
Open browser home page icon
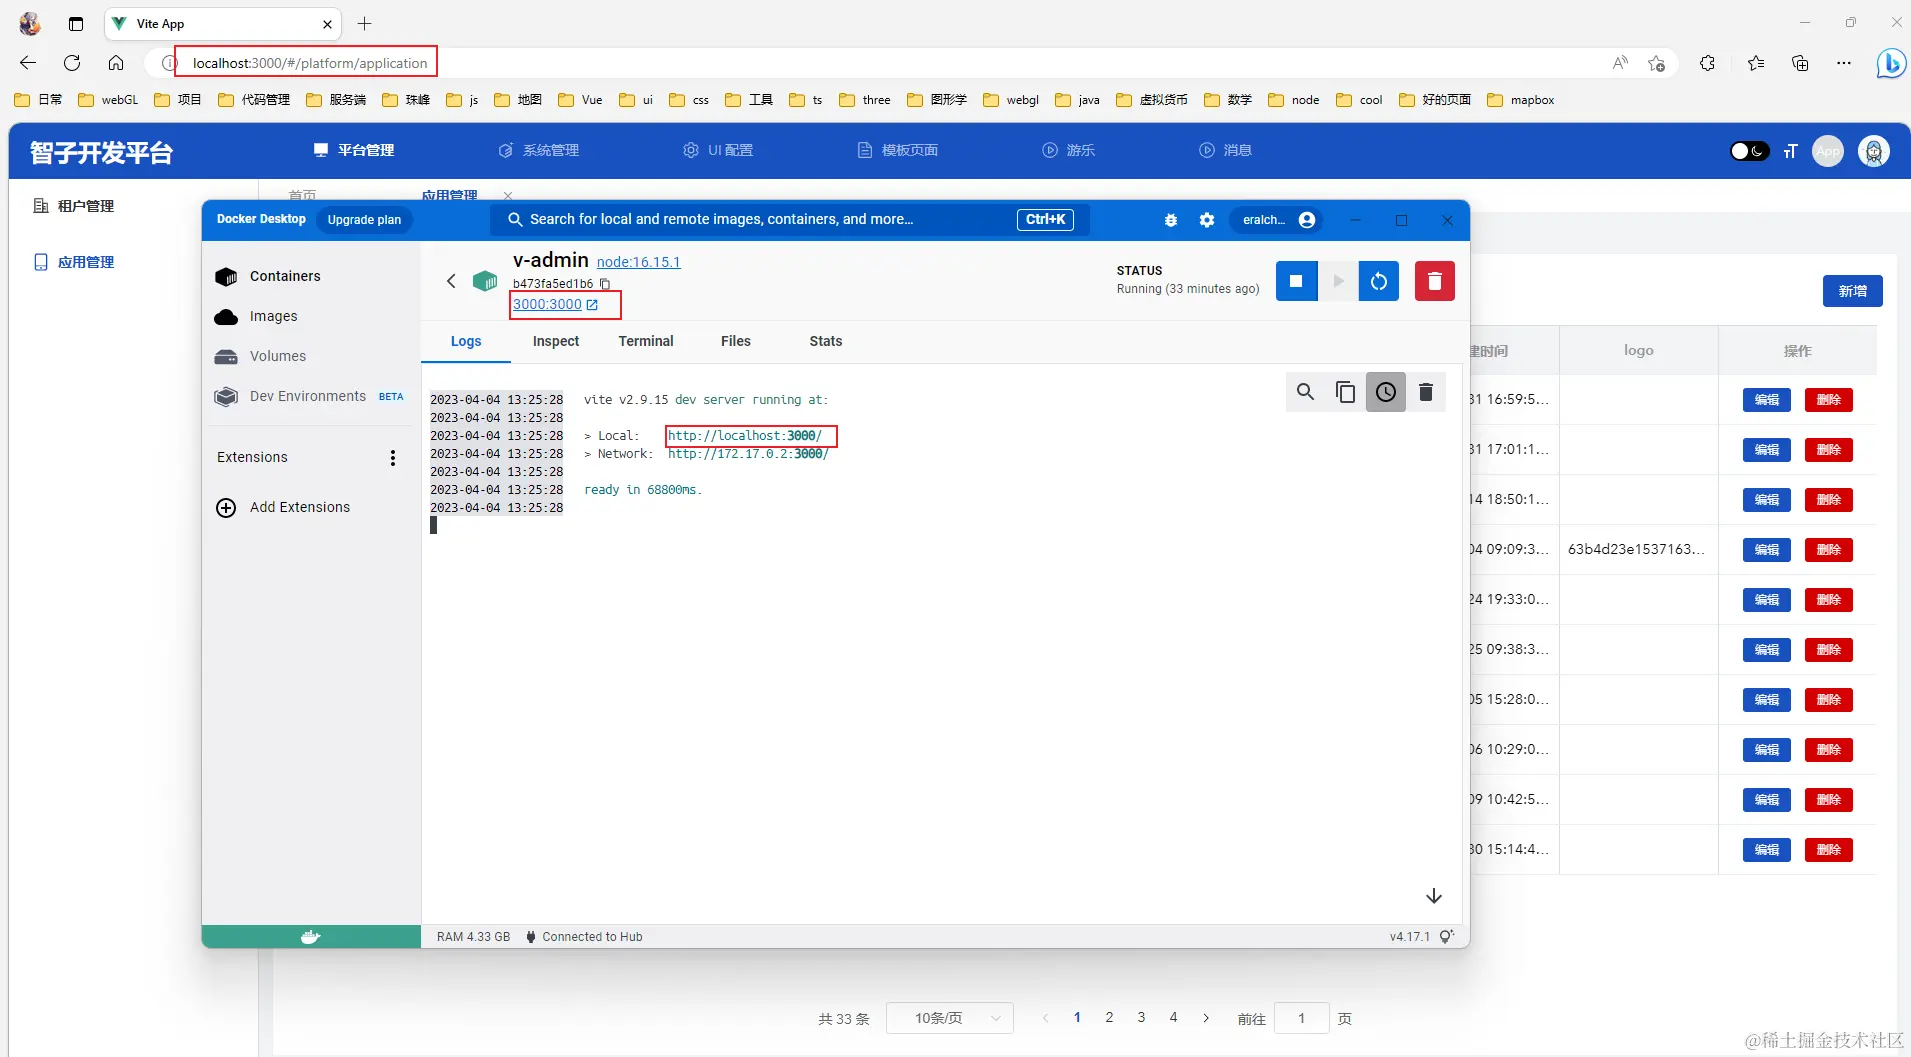(116, 63)
